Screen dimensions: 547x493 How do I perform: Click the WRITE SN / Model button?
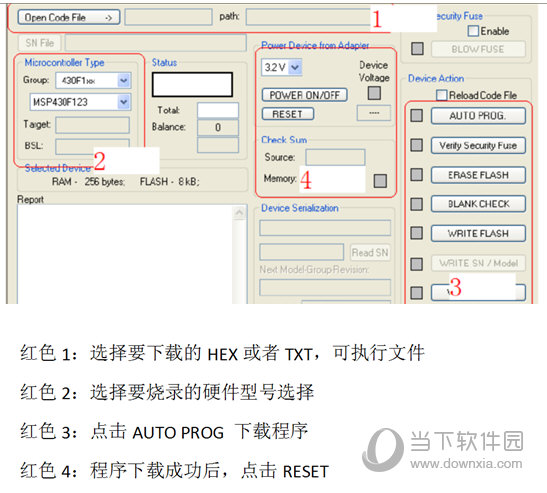tap(478, 263)
